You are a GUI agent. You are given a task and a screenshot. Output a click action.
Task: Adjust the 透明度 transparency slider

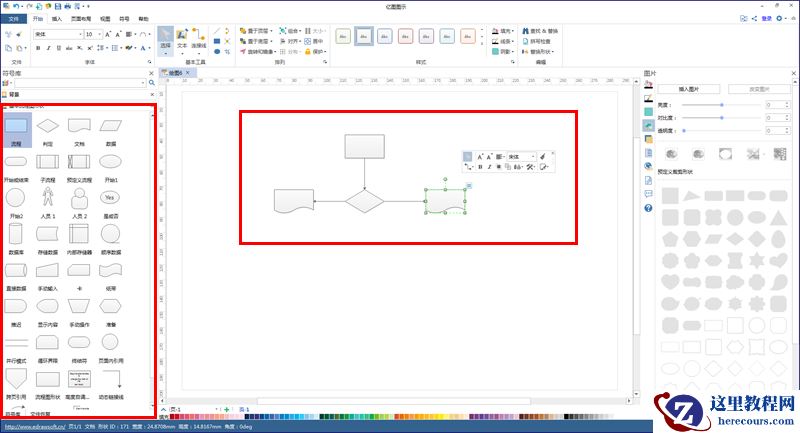[x=722, y=131]
